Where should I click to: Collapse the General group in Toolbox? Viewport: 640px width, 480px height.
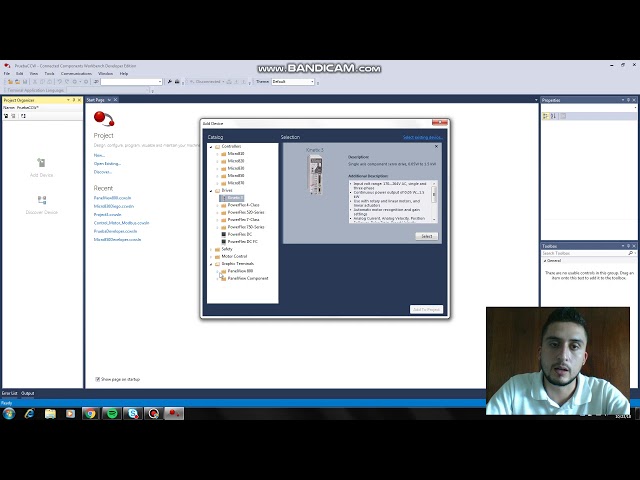pos(544,260)
